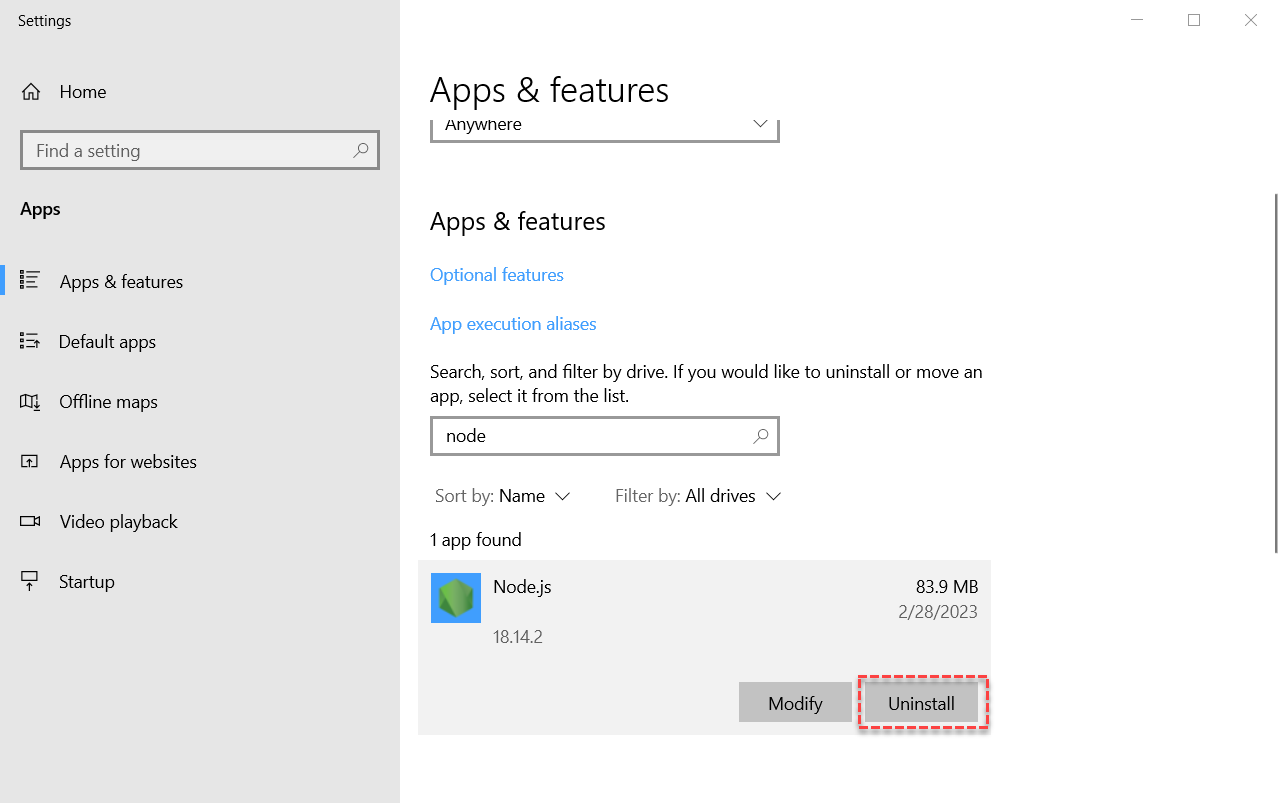
Task: Click magnifier icon in Find a setting
Action: (361, 150)
